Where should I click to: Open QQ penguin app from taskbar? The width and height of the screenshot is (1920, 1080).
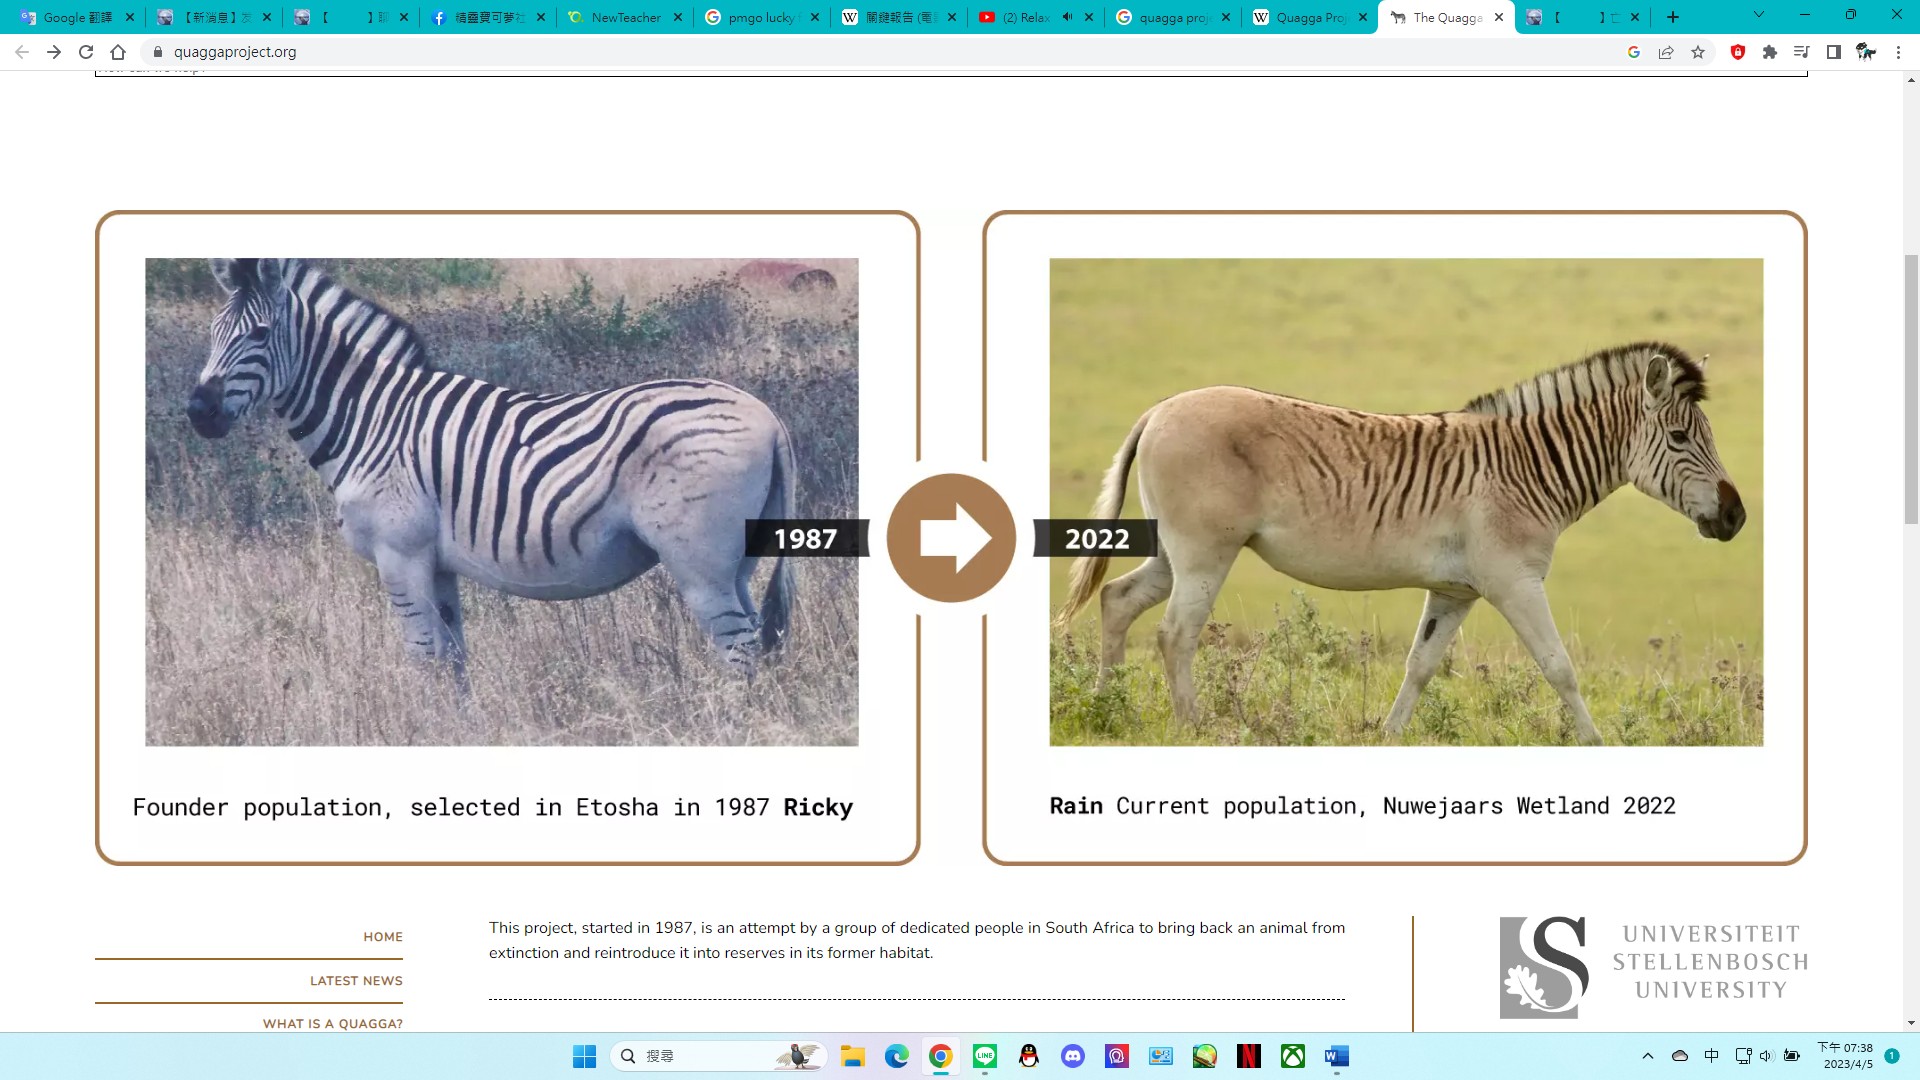1029,1056
